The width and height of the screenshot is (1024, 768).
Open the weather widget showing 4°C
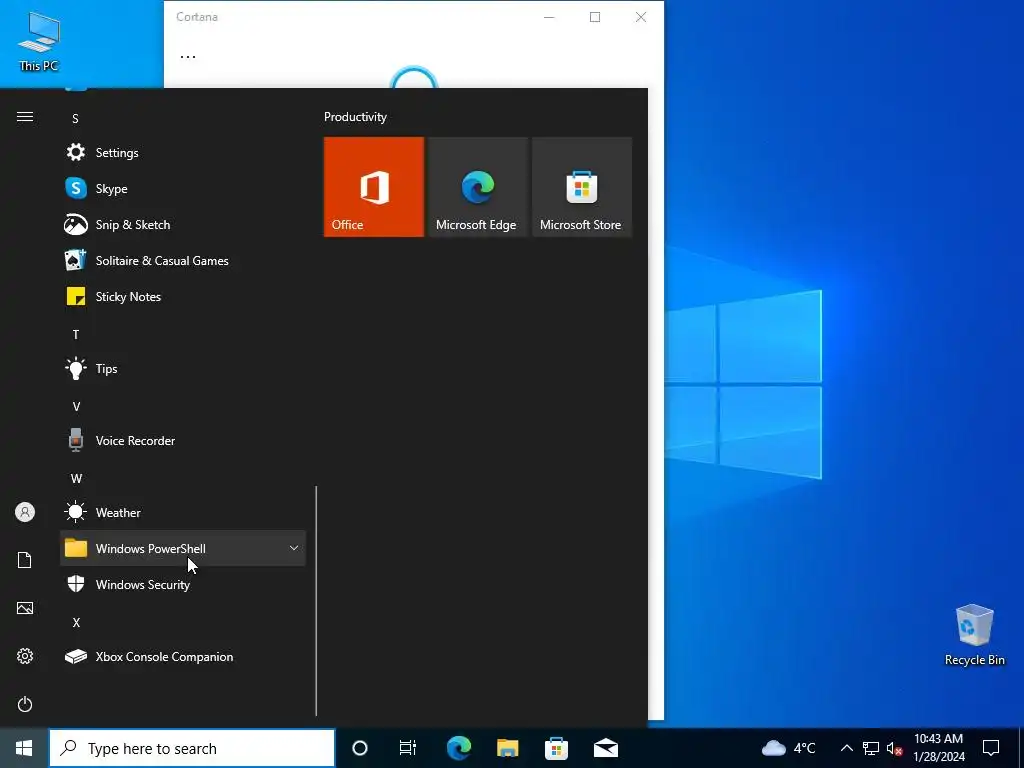tap(789, 748)
